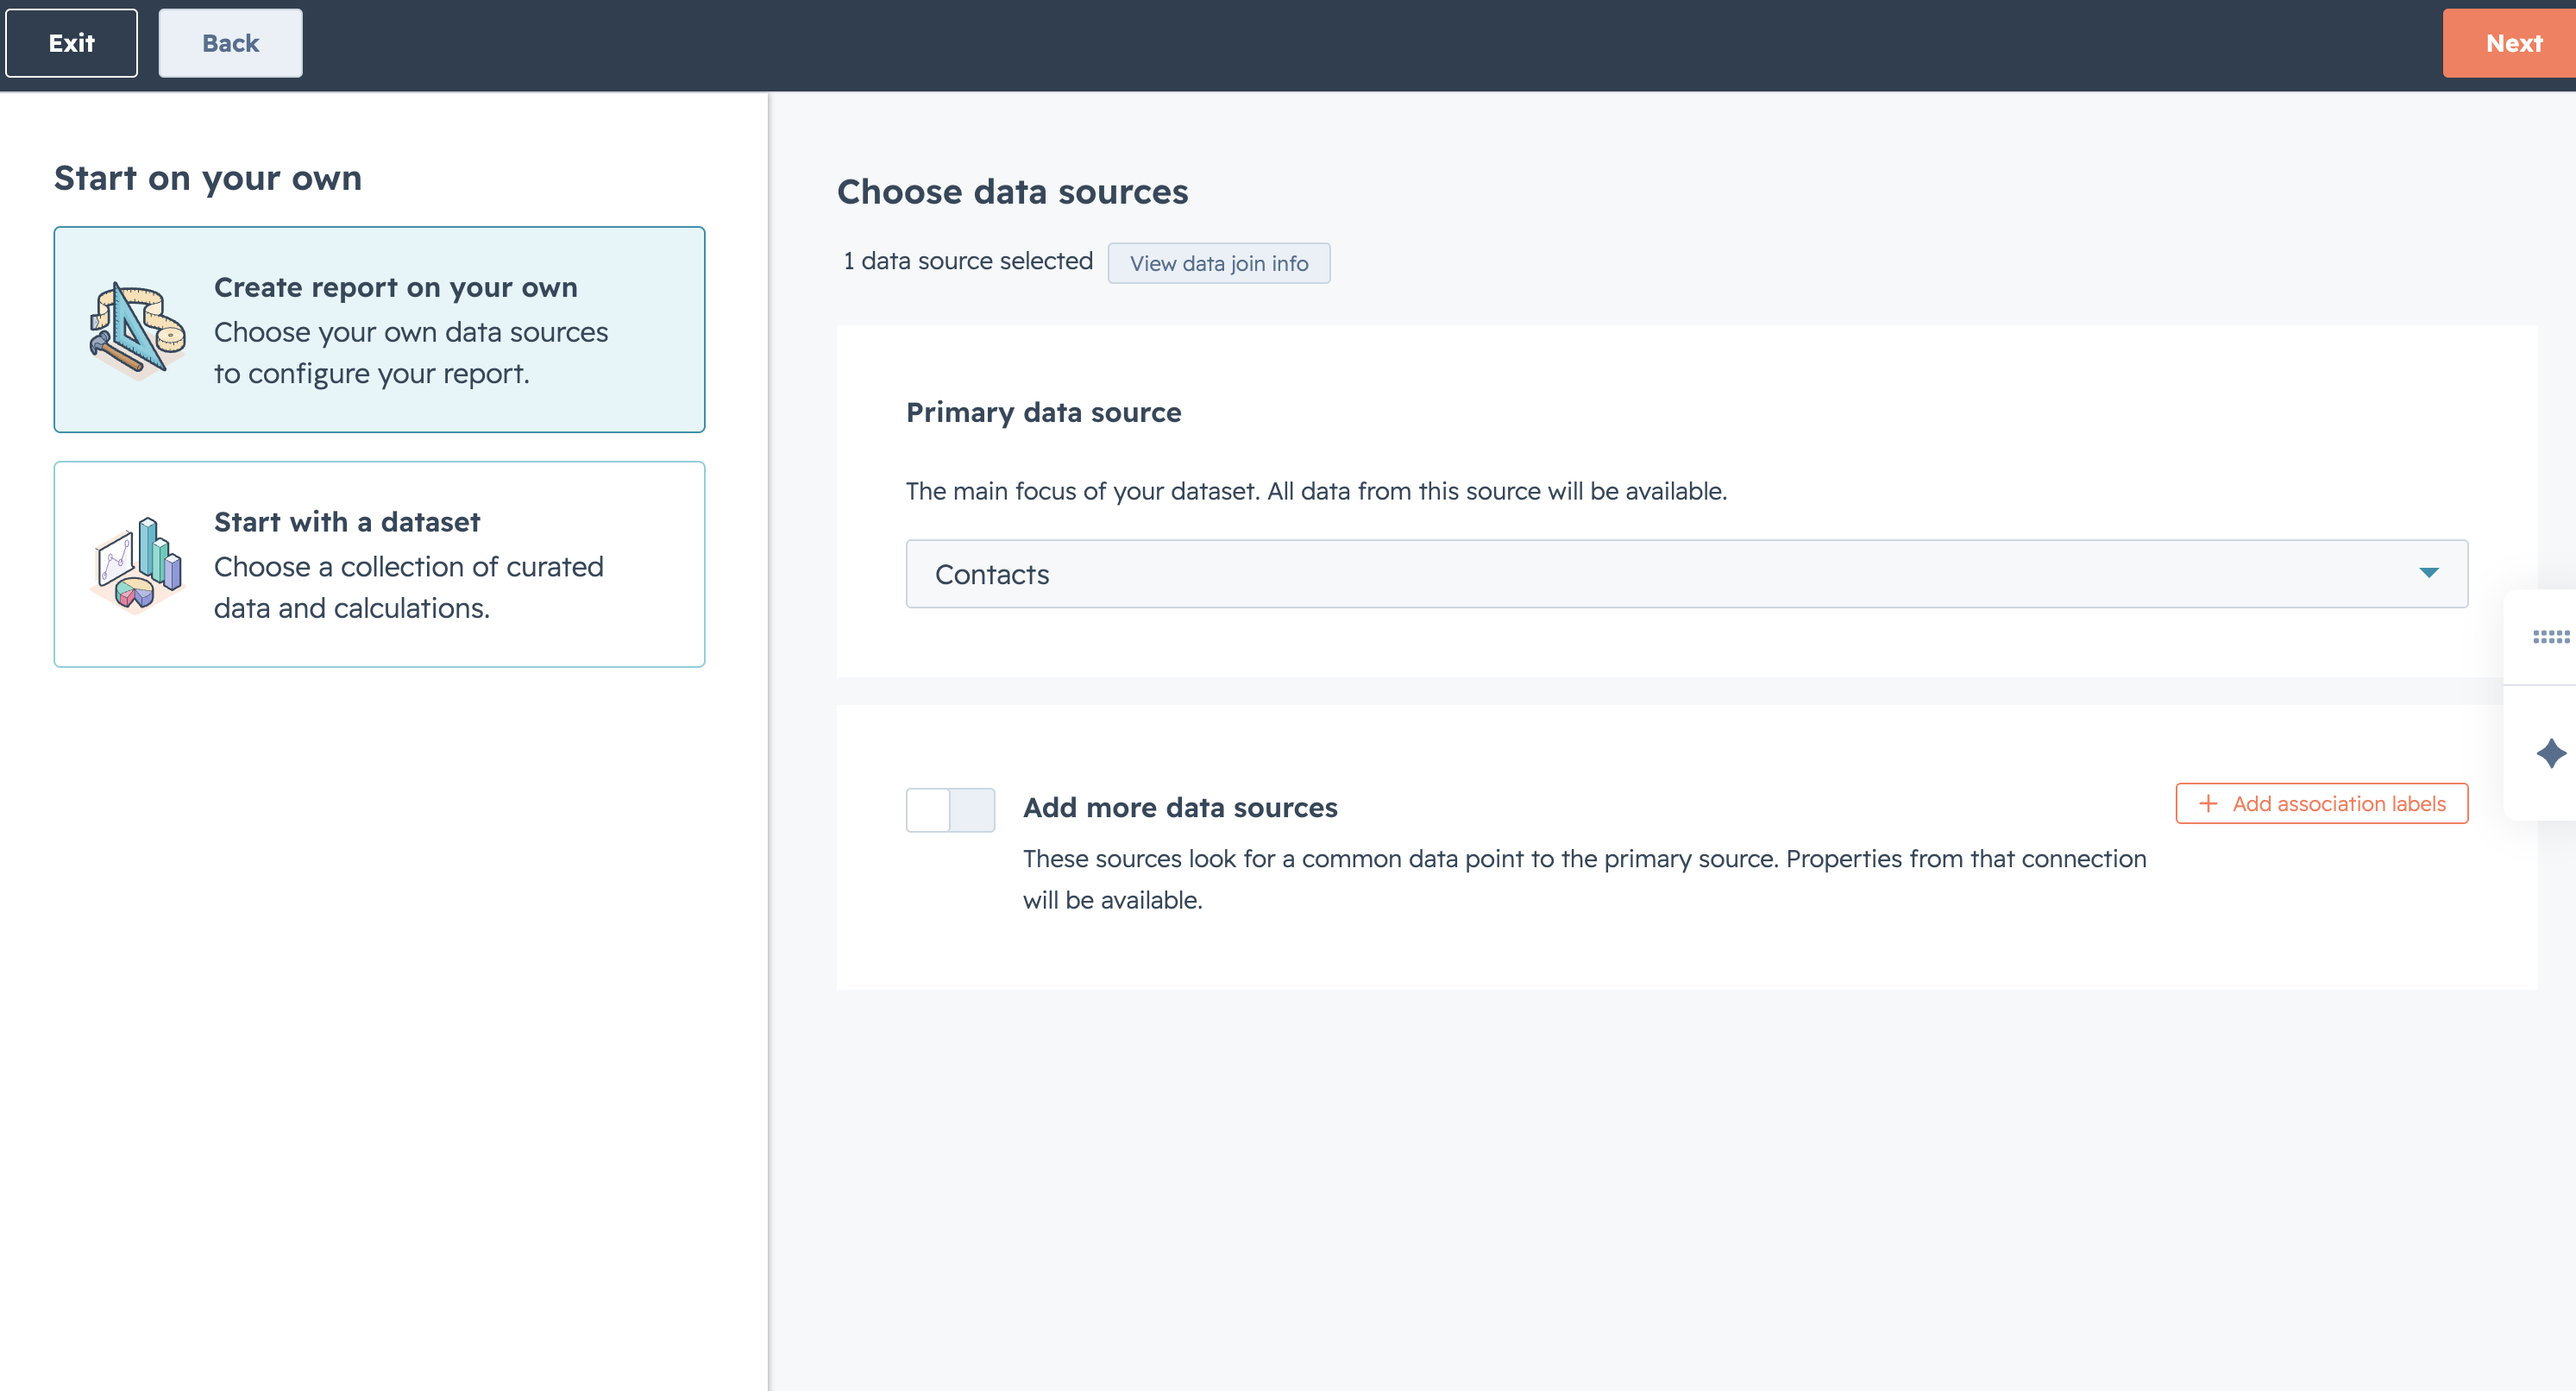
Task: Click Add association labels button
Action: [x=2321, y=804]
